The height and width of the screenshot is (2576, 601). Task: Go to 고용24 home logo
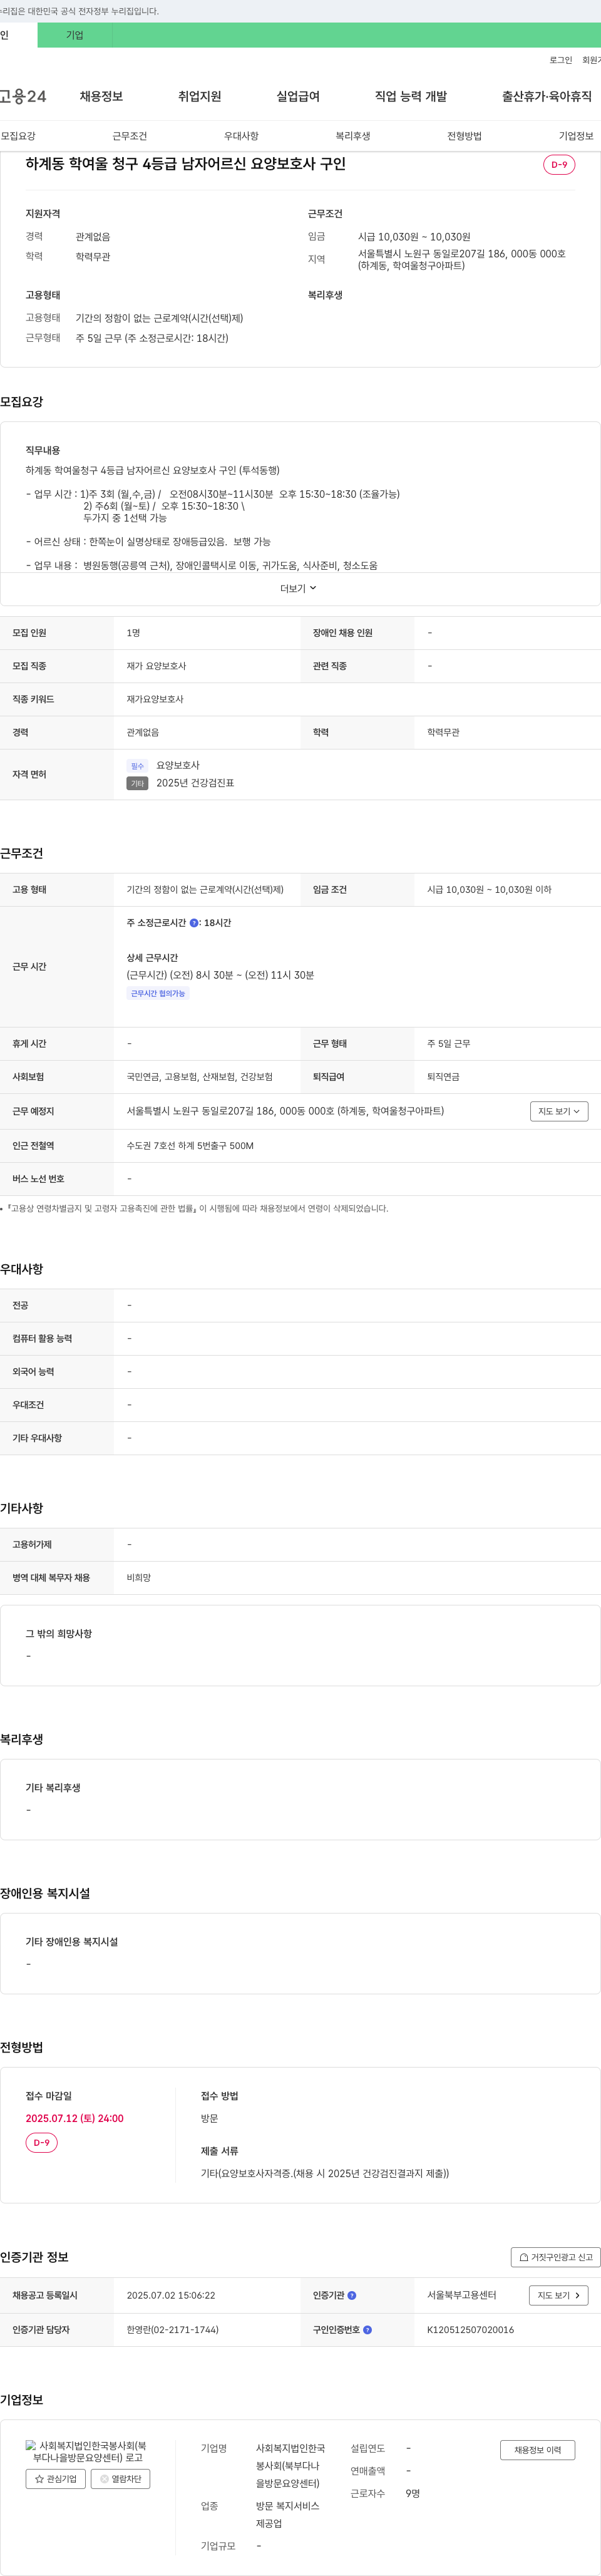pyautogui.click(x=23, y=96)
